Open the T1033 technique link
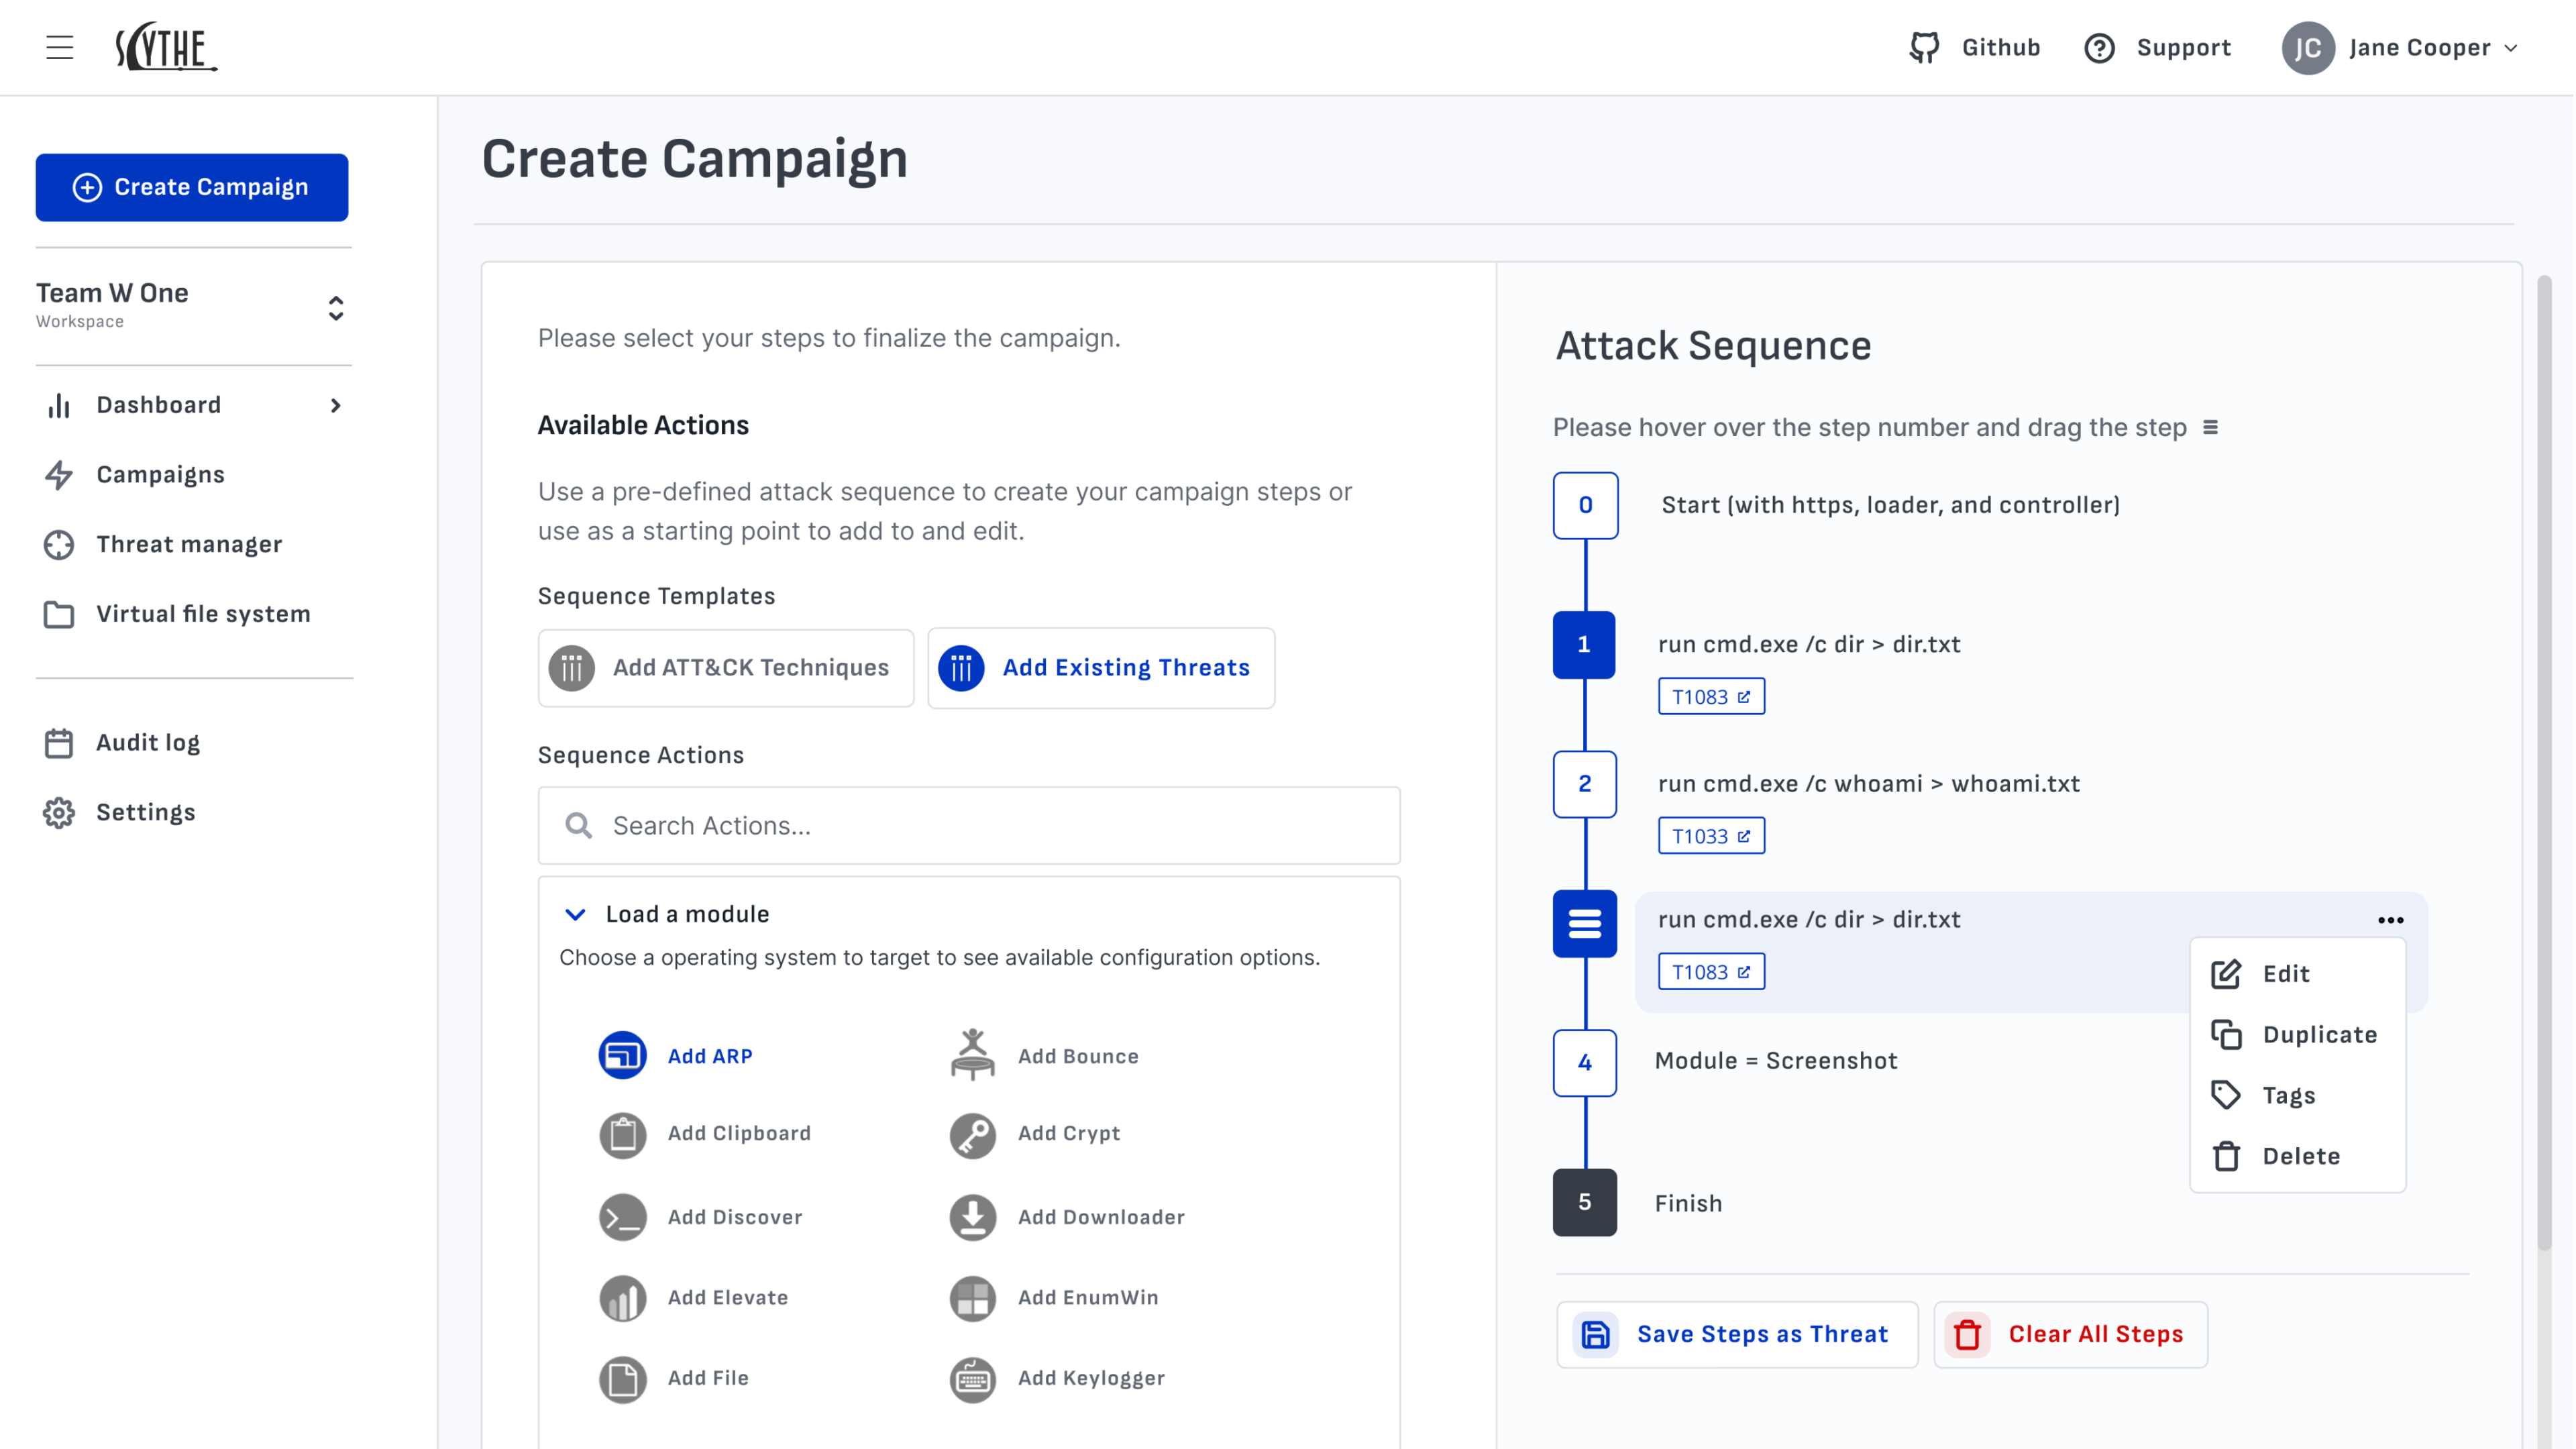The image size is (2576, 1449). click(1711, 836)
